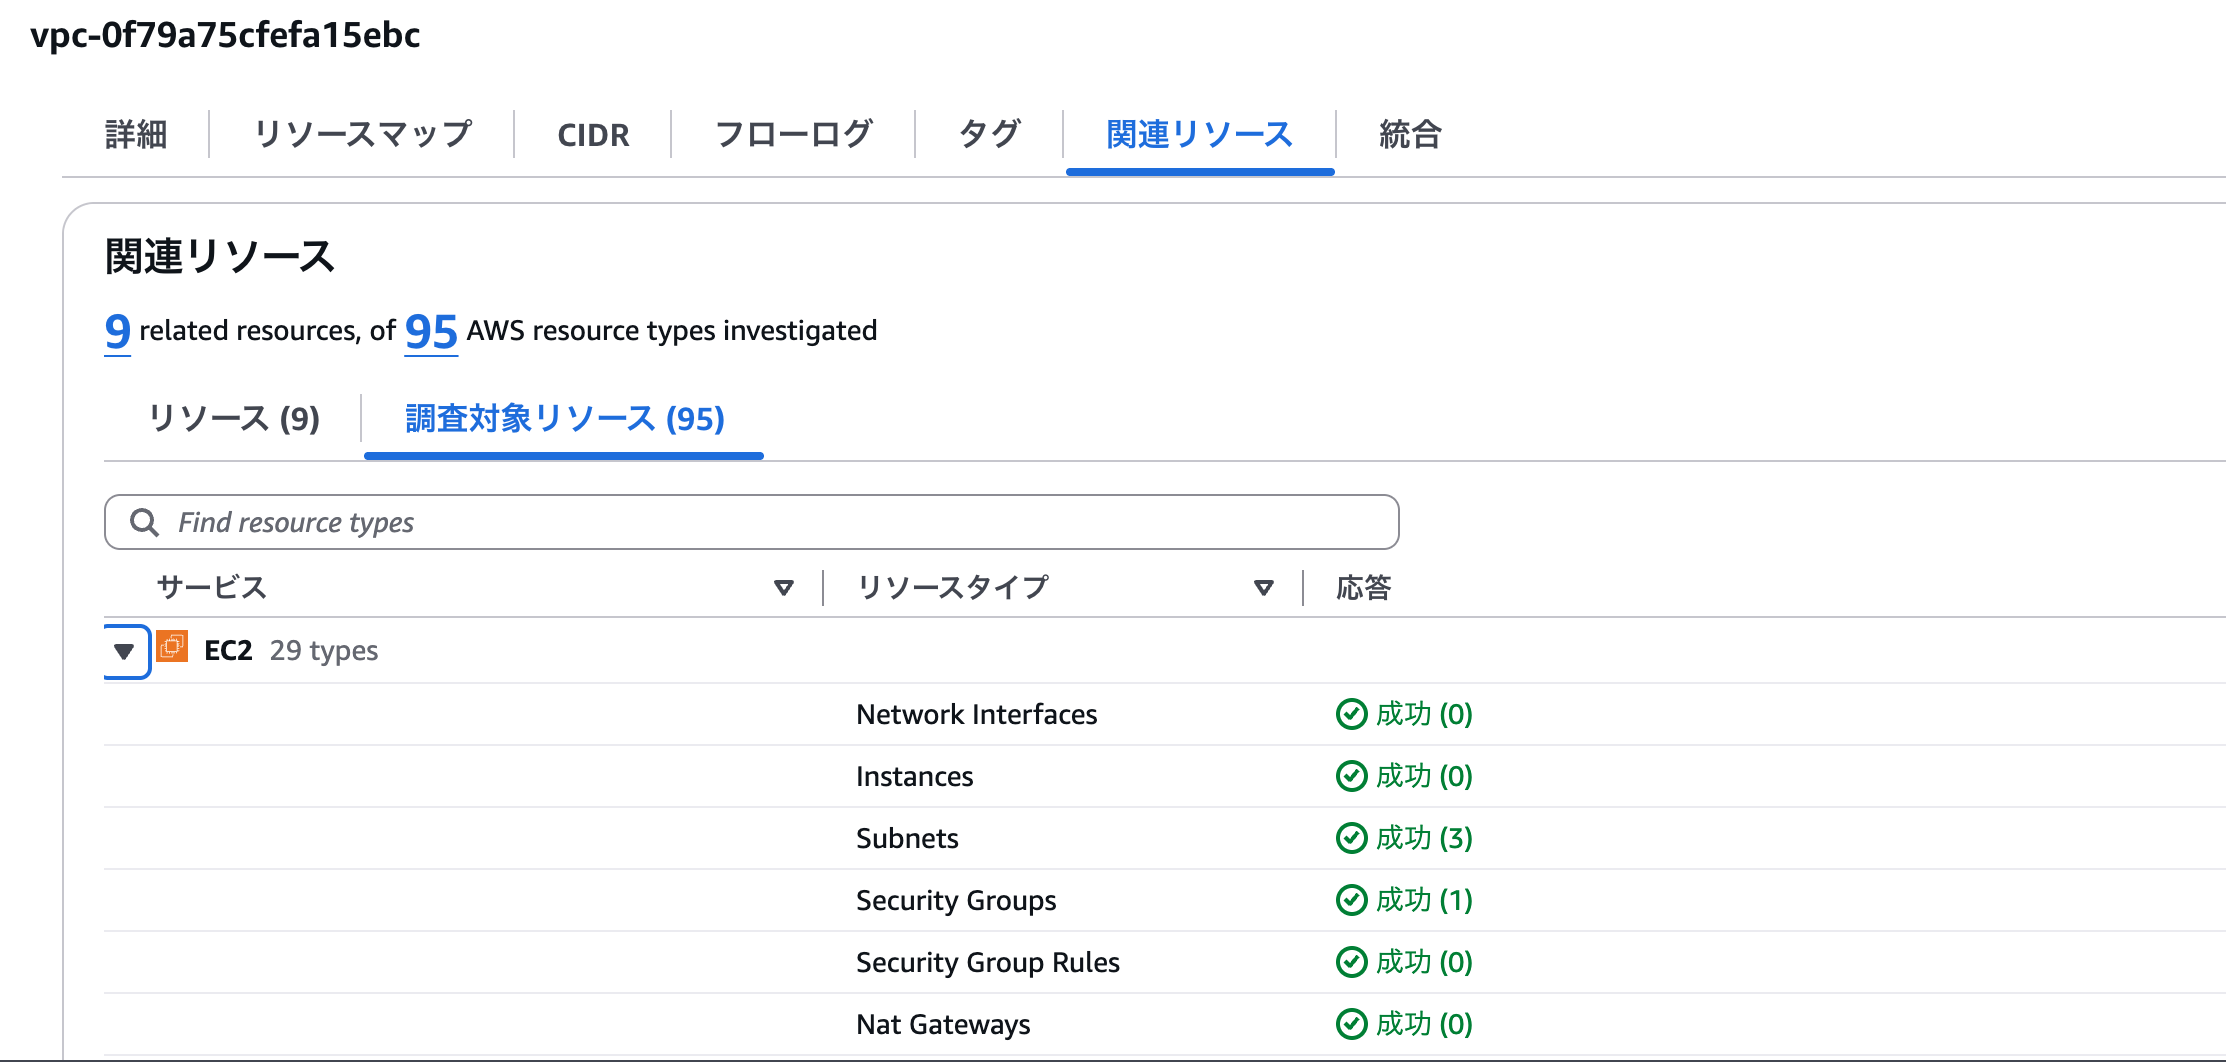Switch to the 統合 tab
This screenshot has height=1062, width=2226.
click(x=1410, y=134)
